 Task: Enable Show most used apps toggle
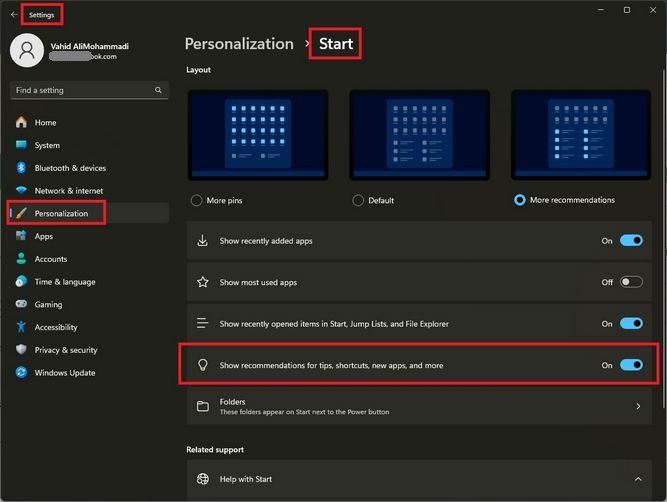[x=630, y=283]
